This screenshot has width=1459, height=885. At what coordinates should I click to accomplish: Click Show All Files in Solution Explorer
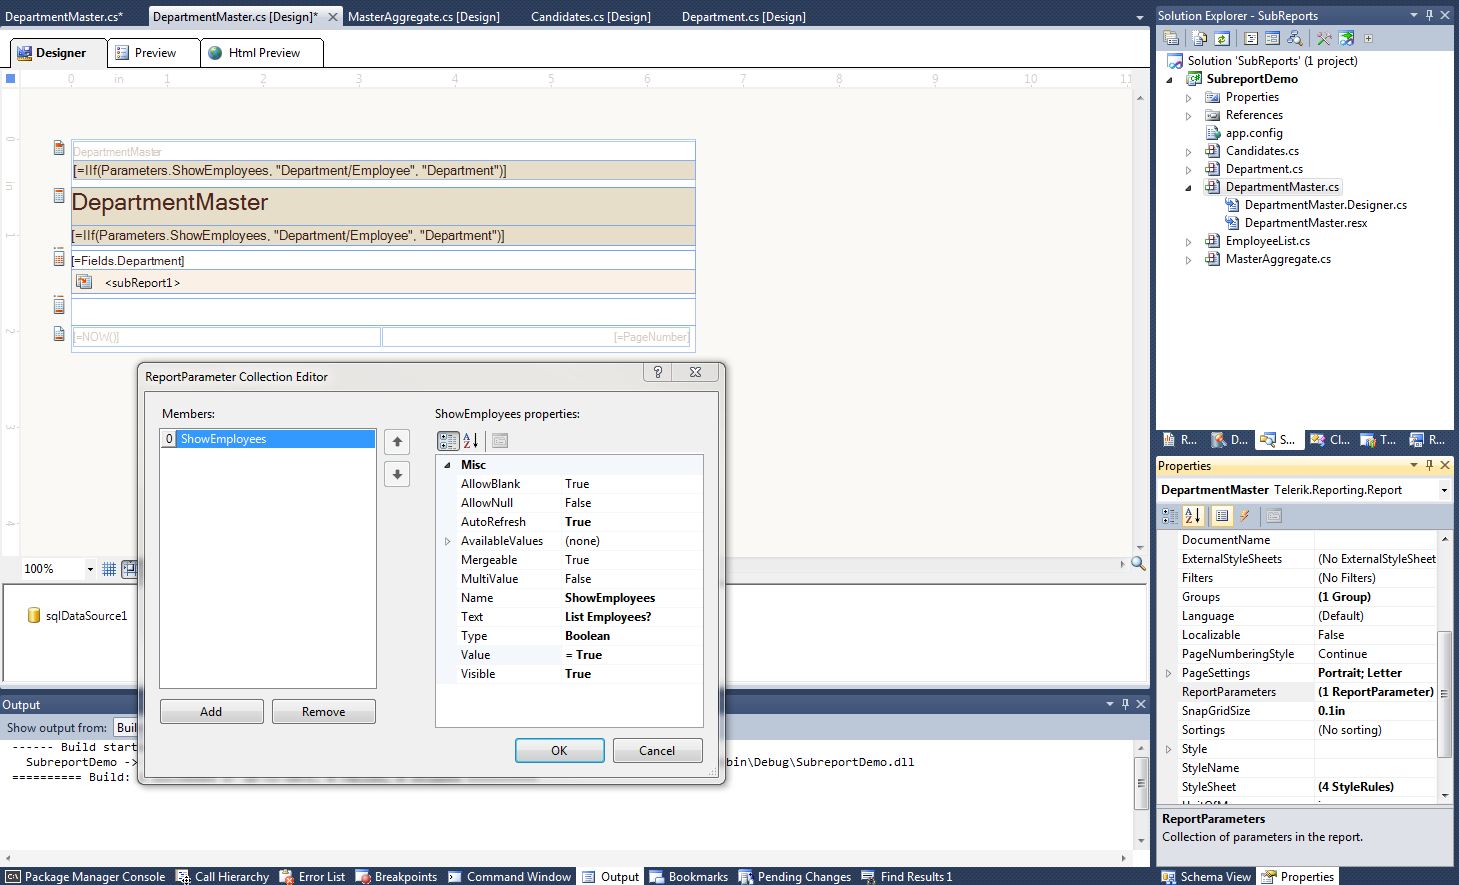1199,39
